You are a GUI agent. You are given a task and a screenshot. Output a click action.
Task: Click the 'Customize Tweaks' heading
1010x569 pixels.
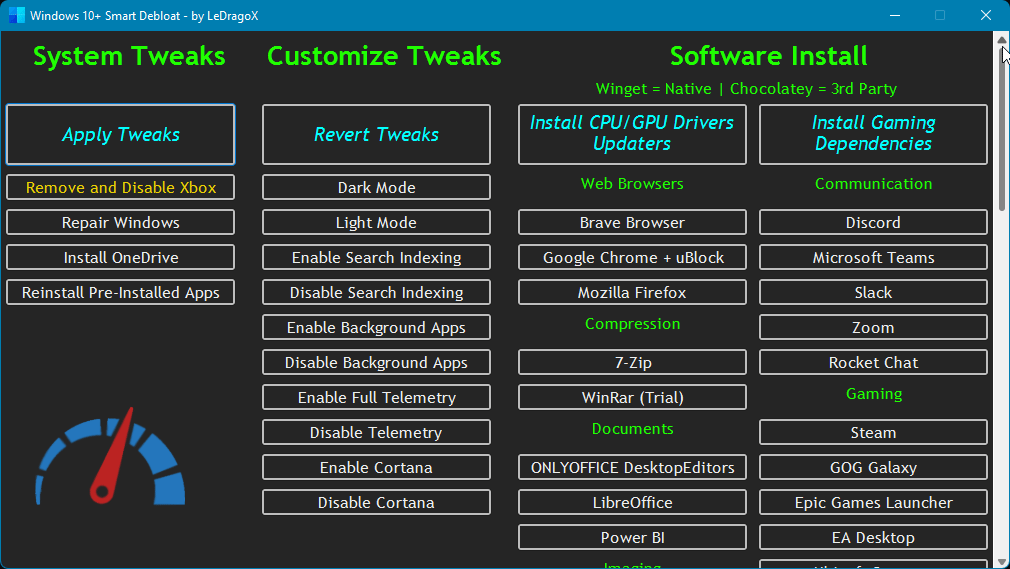coord(384,56)
